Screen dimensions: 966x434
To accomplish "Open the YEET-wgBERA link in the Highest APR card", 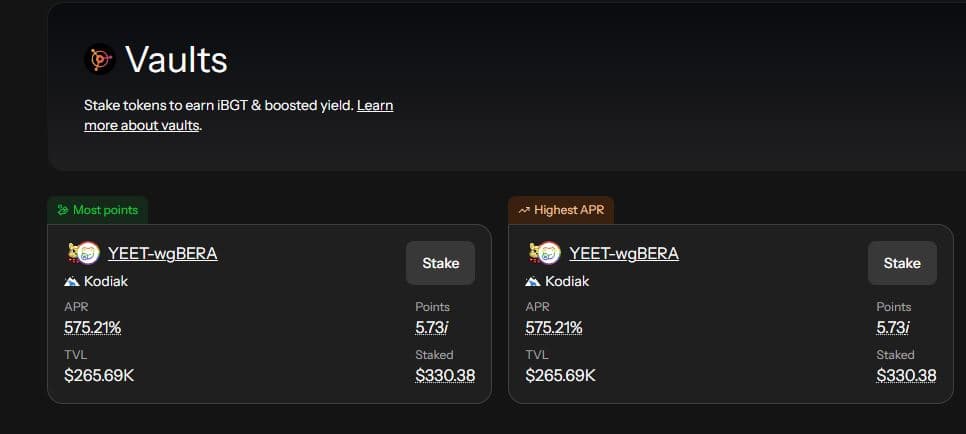I will pos(624,253).
